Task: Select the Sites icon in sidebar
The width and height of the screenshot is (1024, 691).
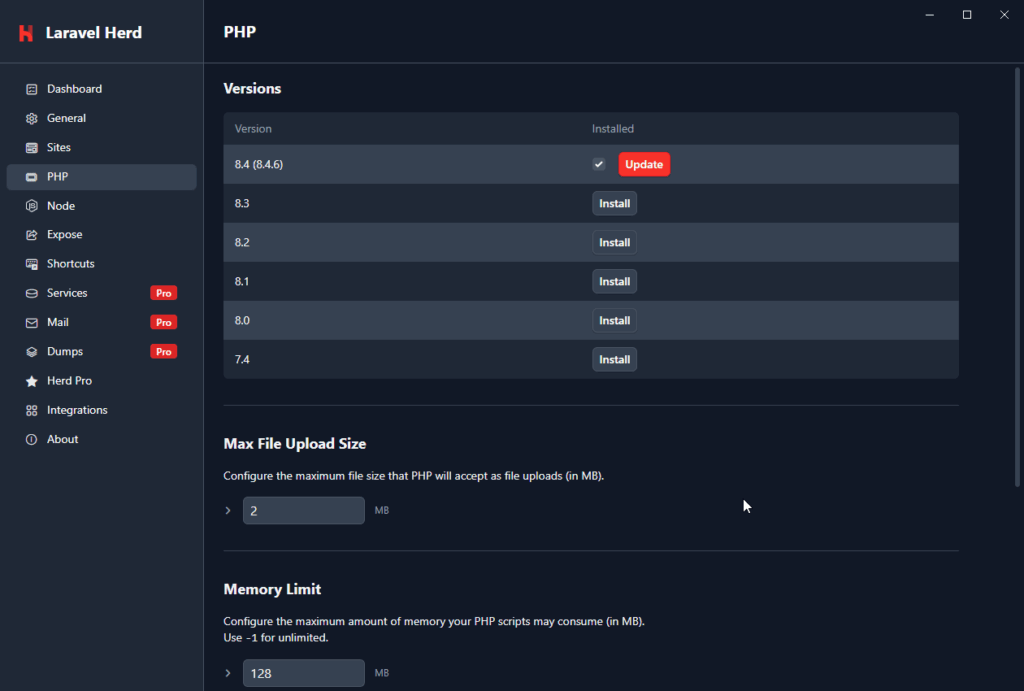Action: 31,148
